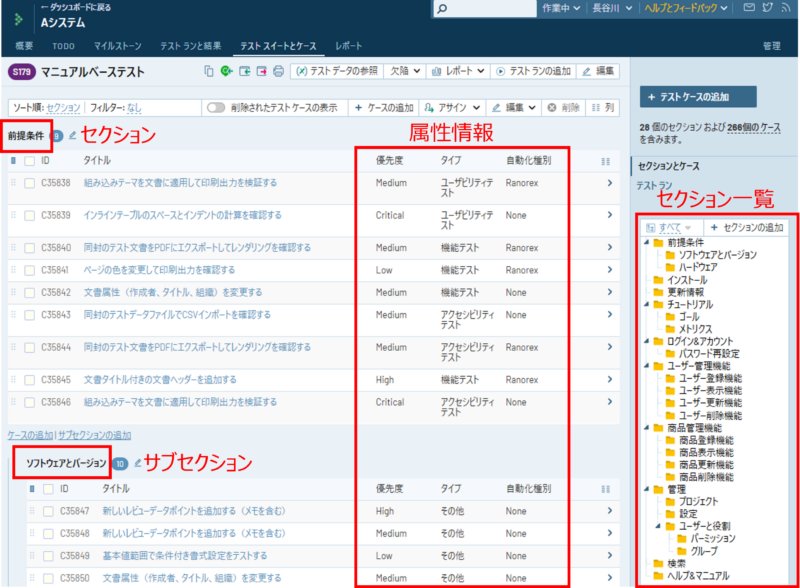Image resolution: width=800 pixels, height=588 pixels.
Task: Open the アサイン dropdown
Action: pyautogui.click(x=452, y=108)
